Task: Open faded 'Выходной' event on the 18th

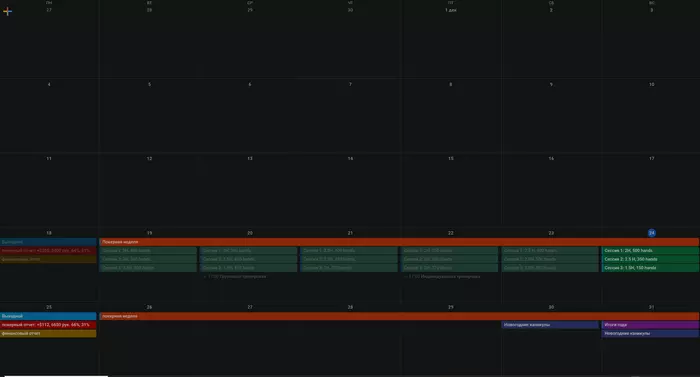Action: coord(48,242)
